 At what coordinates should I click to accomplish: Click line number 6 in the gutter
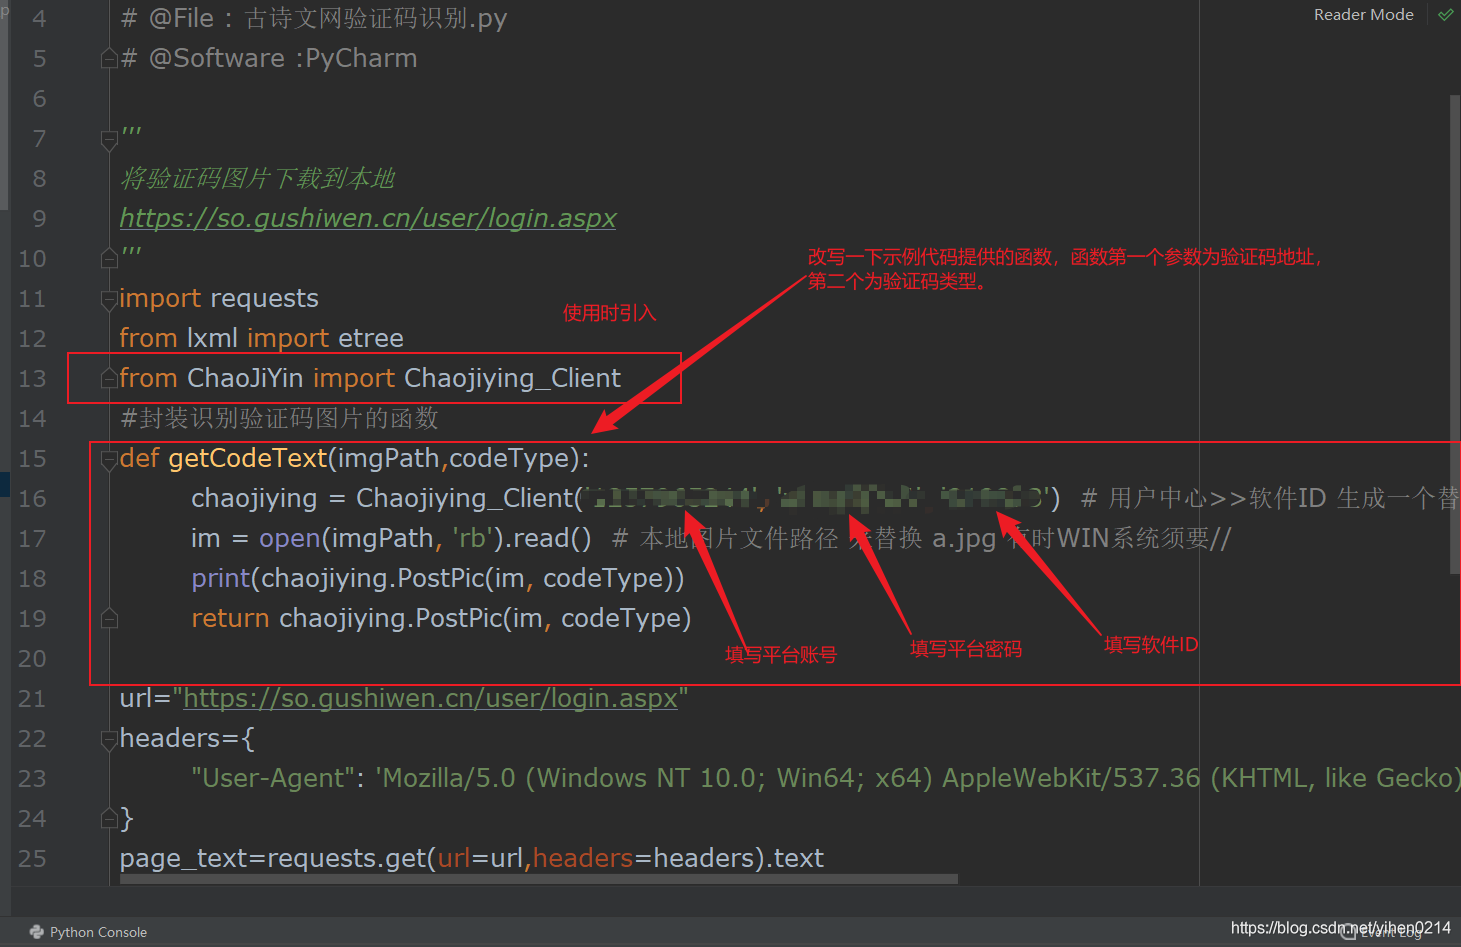[x=39, y=98]
